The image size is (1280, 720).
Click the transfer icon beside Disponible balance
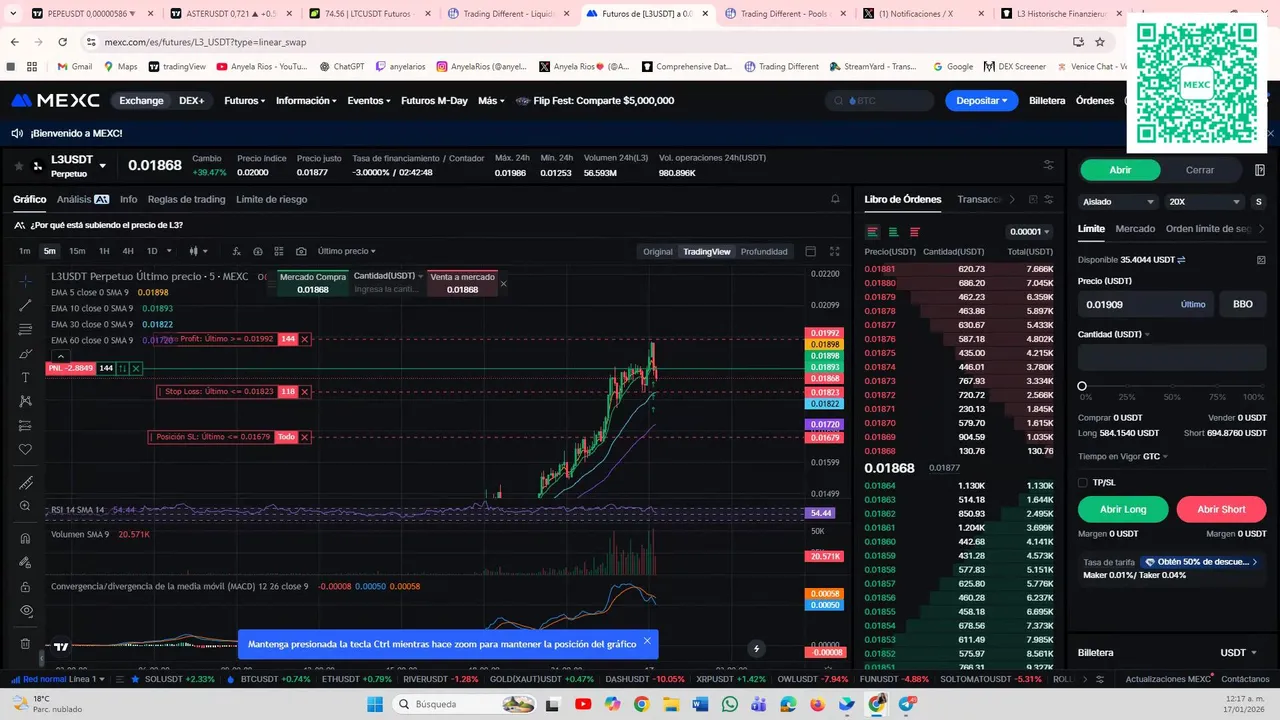(1181, 260)
